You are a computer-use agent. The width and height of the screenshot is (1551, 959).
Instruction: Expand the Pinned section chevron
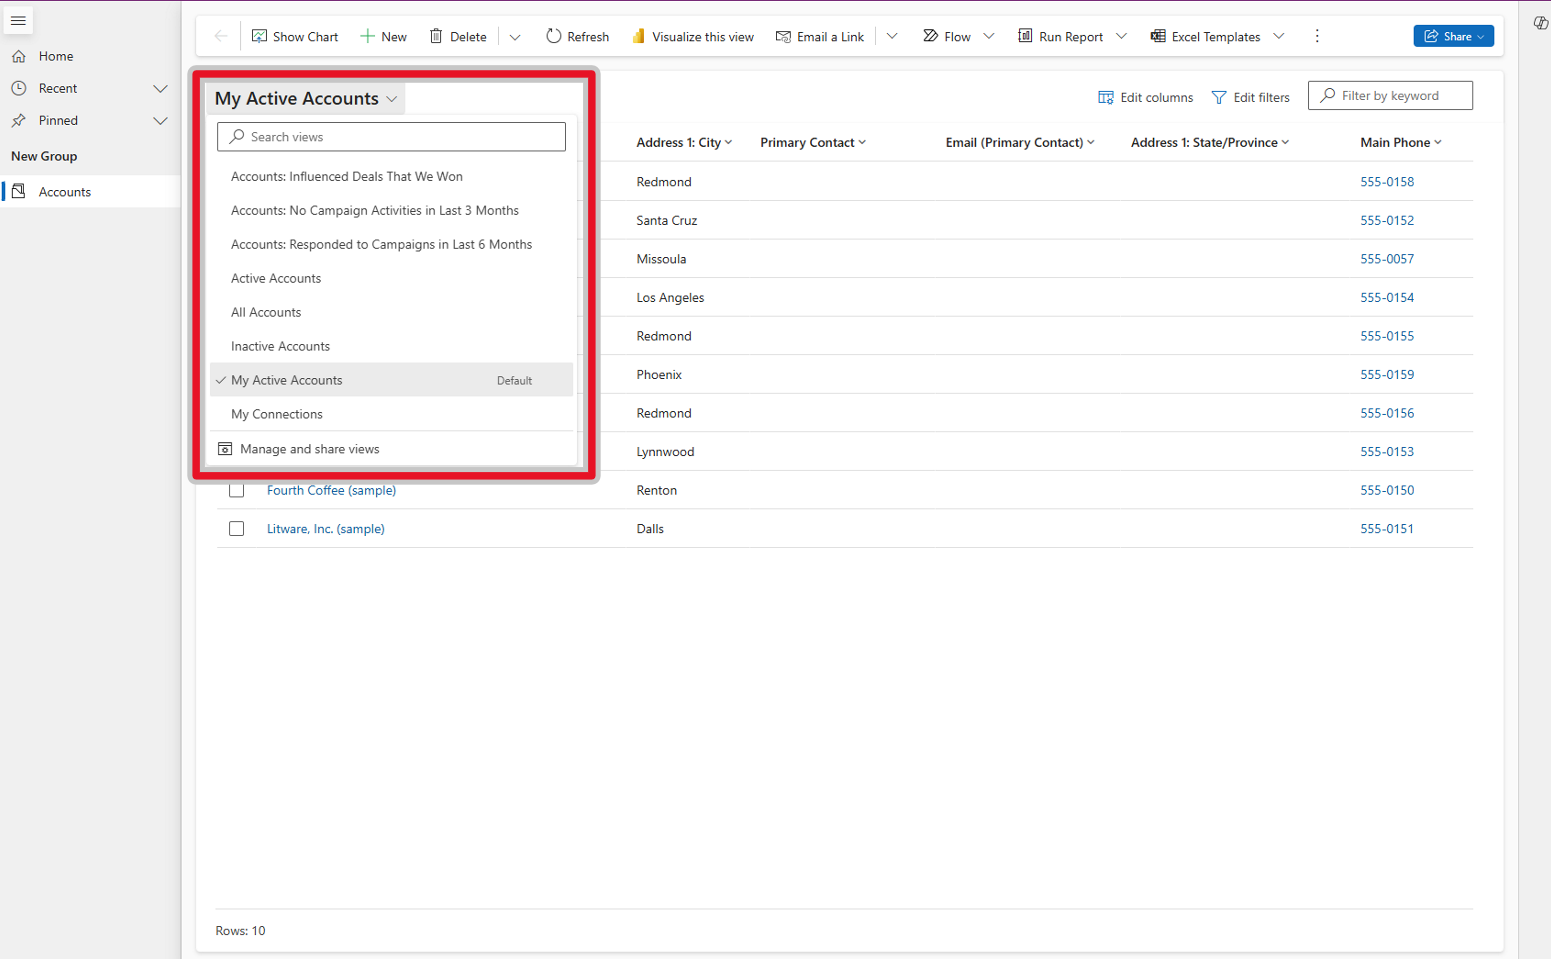(160, 120)
